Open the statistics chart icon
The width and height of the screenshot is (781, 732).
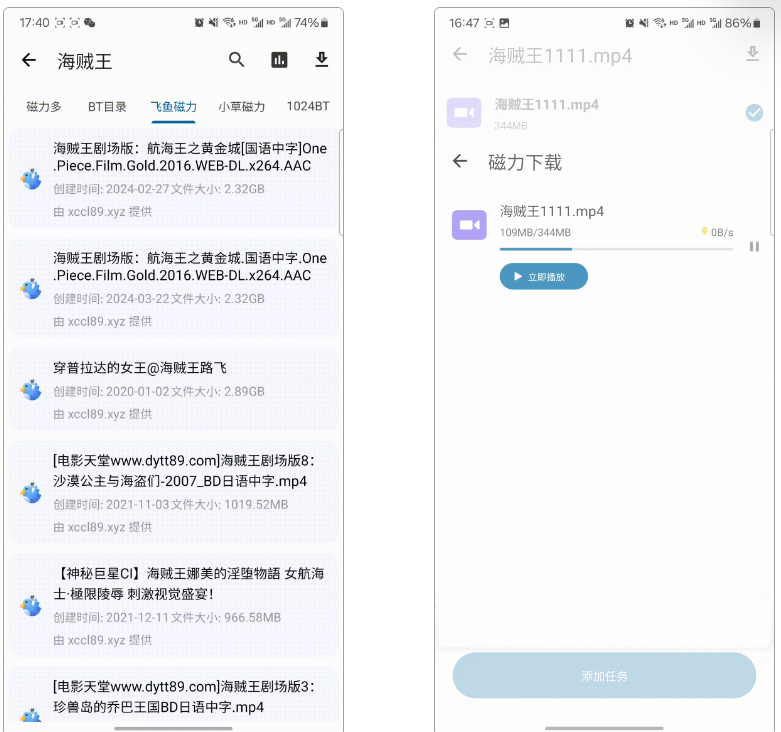pos(279,60)
